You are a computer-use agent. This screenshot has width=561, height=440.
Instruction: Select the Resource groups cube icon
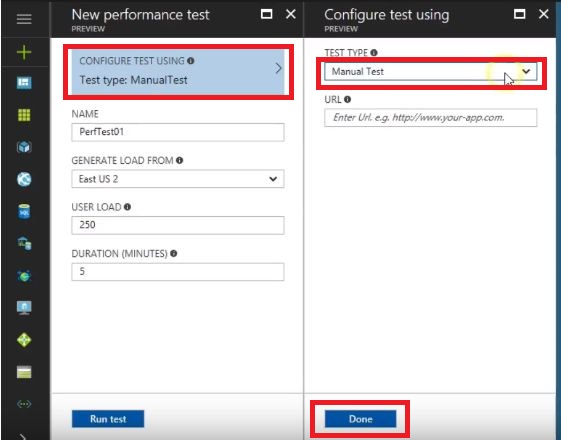pyautogui.click(x=24, y=147)
